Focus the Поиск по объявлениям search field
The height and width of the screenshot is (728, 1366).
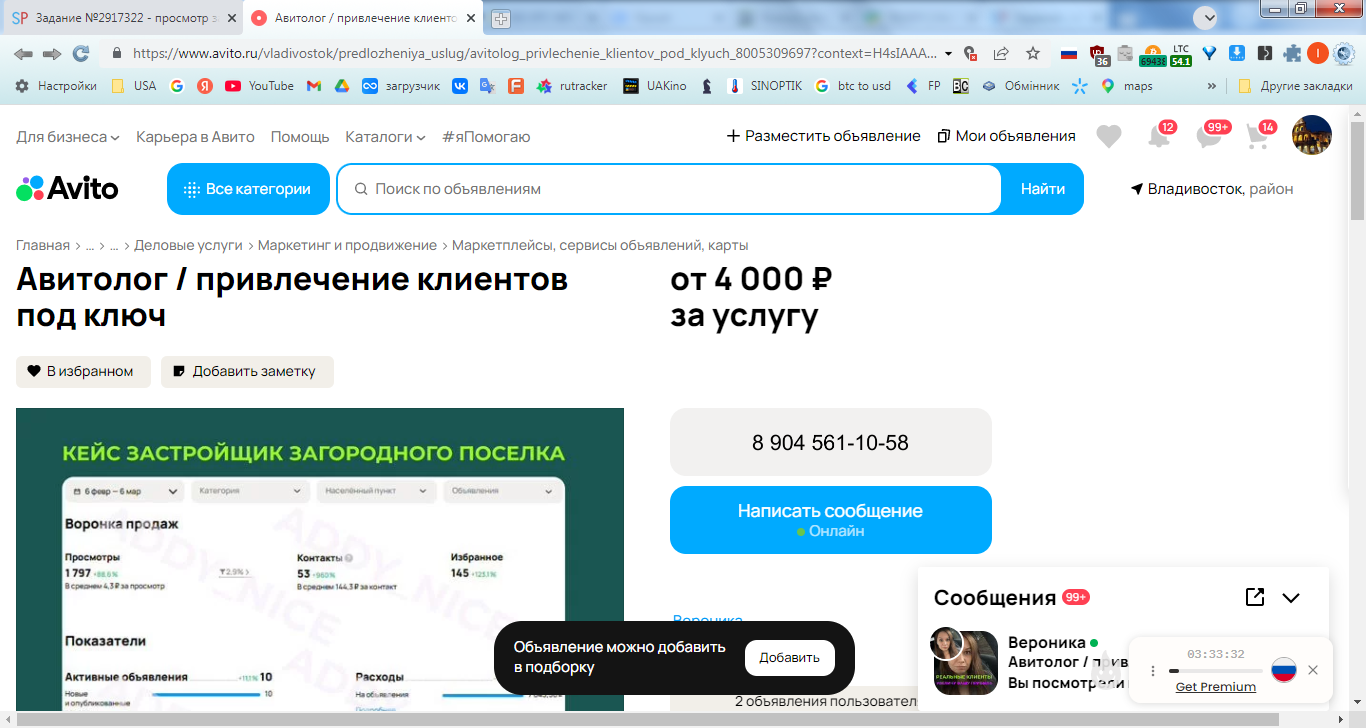pyautogui.click(x=669, y=189)
